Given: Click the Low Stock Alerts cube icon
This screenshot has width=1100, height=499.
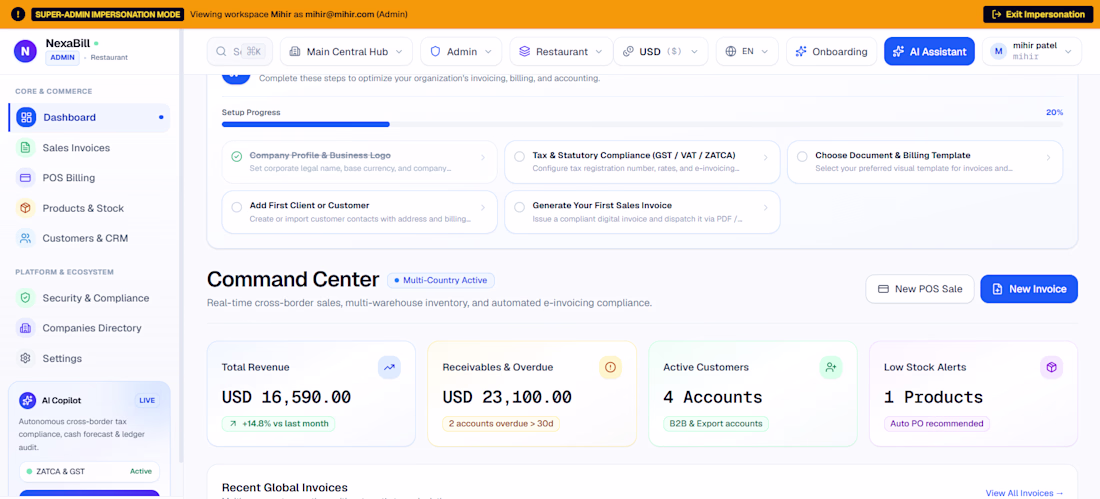Looking at the screenshot, I should tap(1052, 367).
